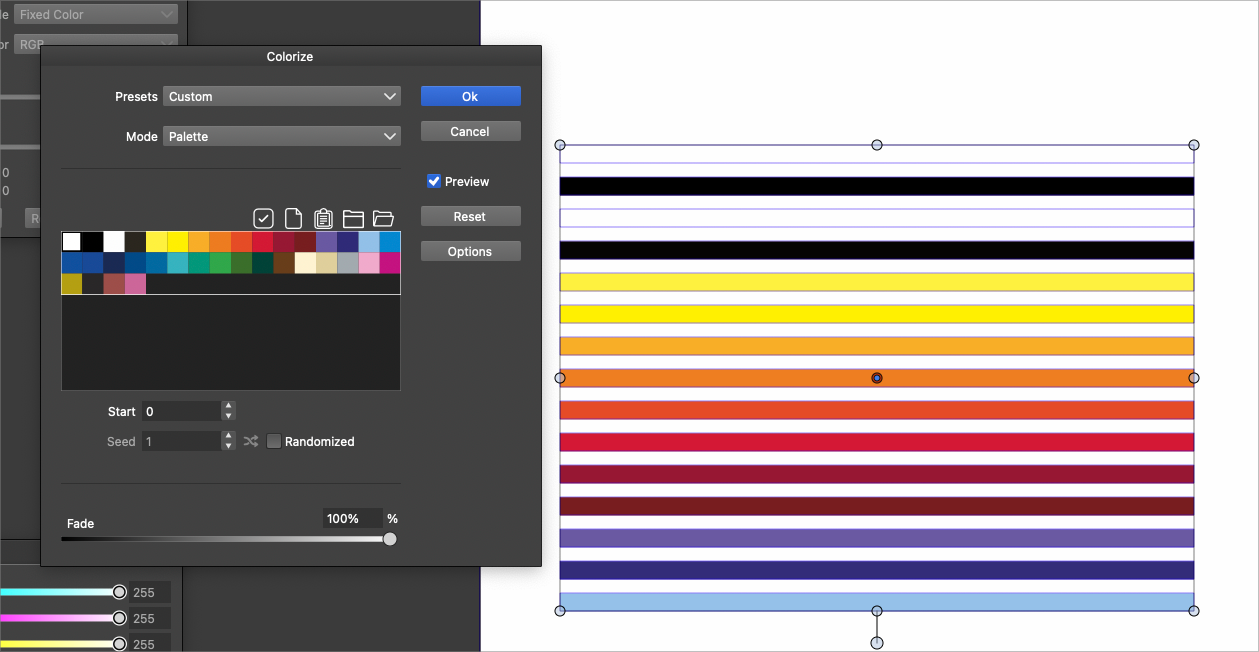Increase the Start value with up arrow
This screenshot has height=652, width=1259.
coord(229,407)
